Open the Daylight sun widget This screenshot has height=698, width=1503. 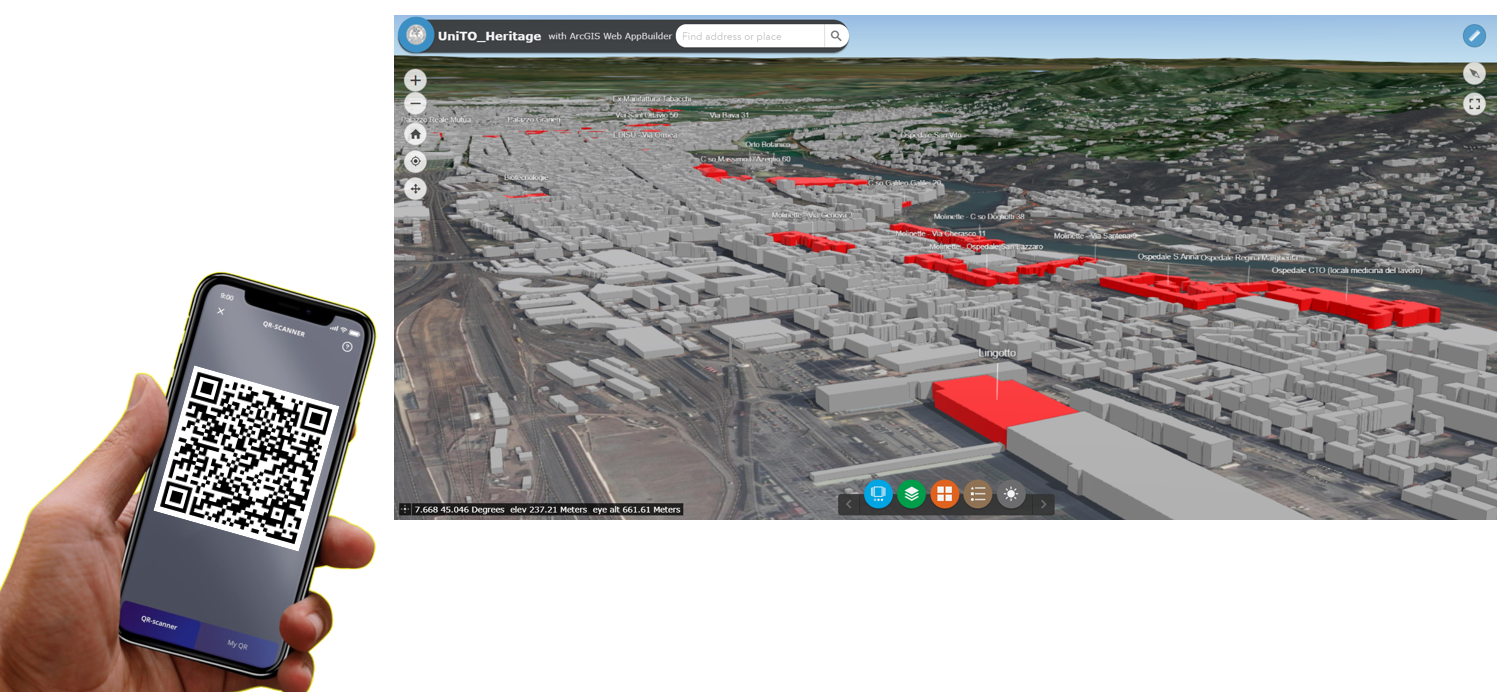point(1011,494)
